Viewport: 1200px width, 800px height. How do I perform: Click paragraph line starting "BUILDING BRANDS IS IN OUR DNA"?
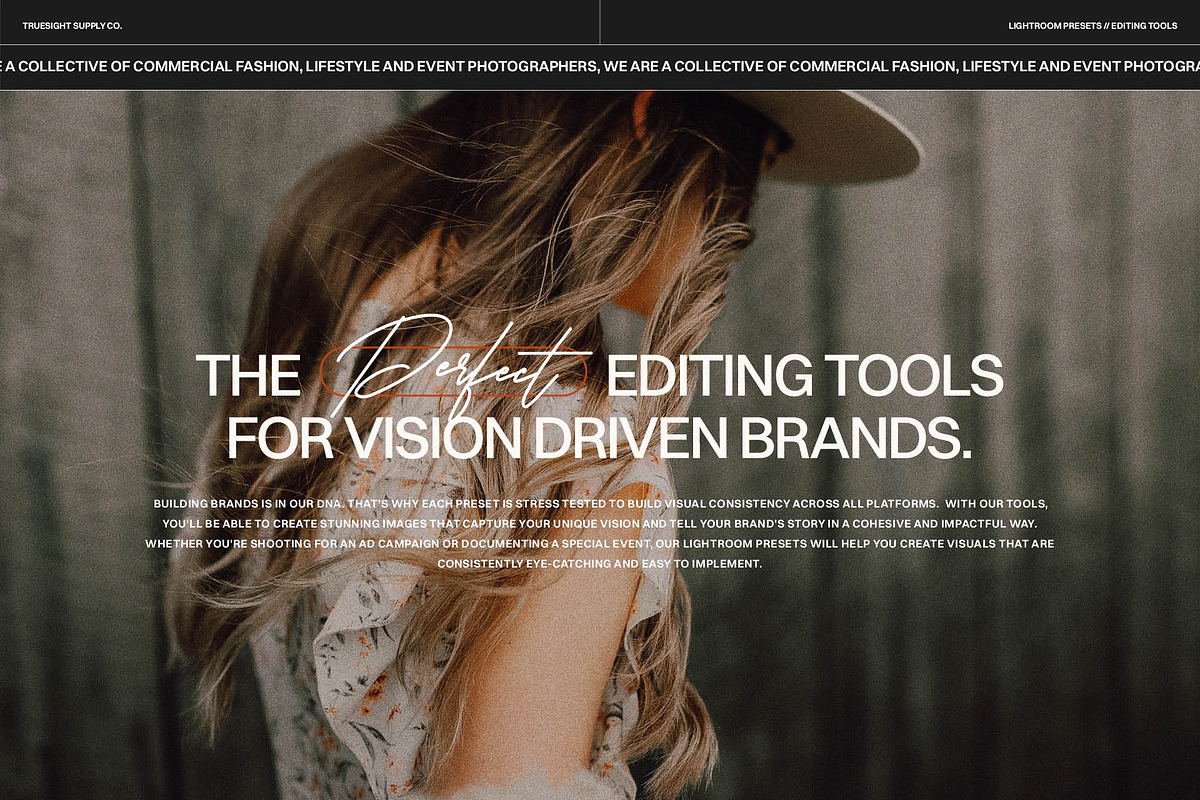coord(600,503)
